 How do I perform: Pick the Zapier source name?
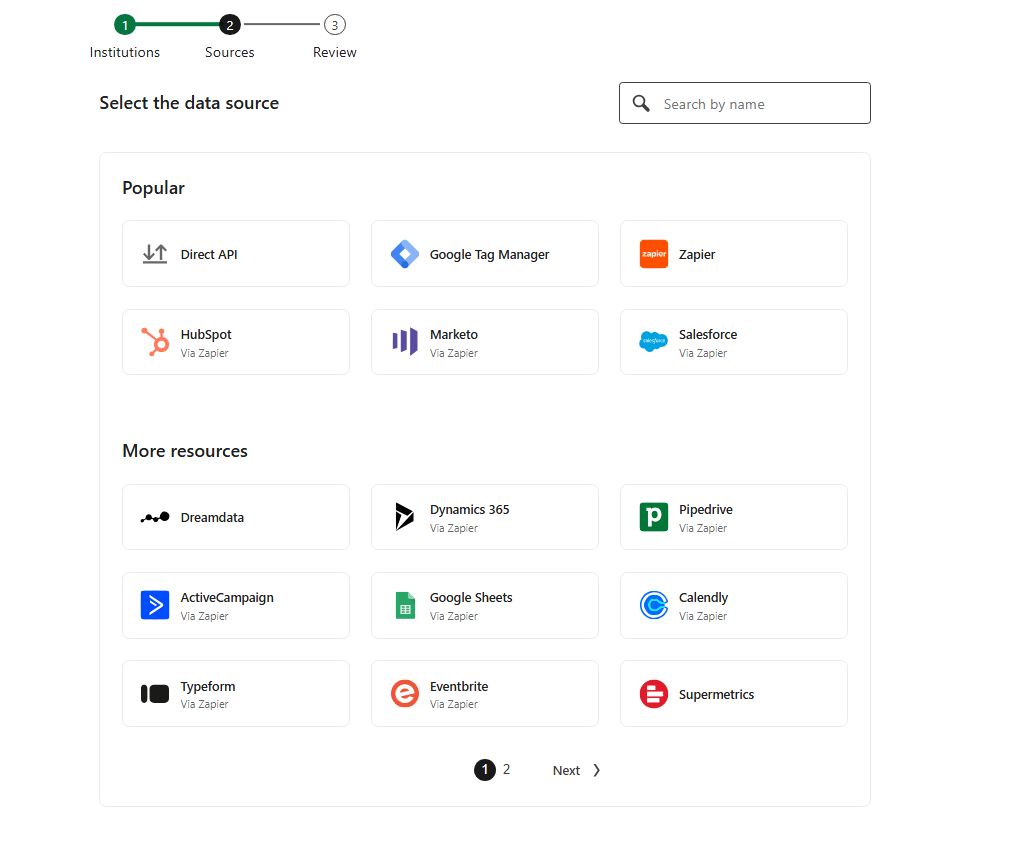(x=697, y=255)
